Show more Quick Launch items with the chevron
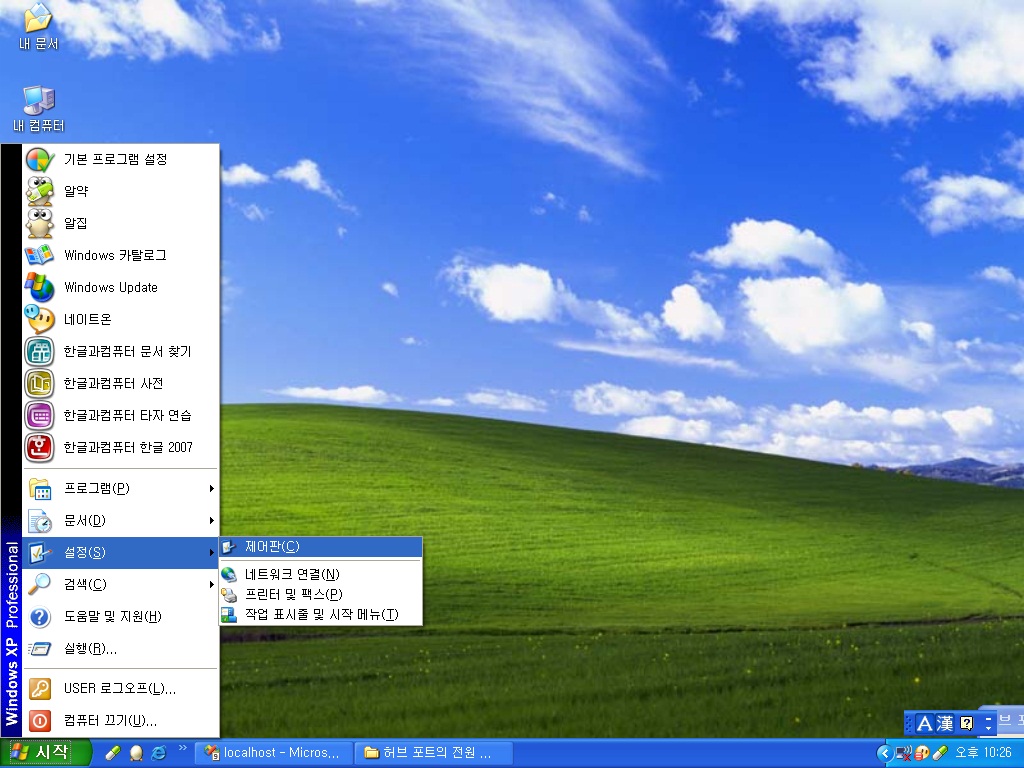 click(x=182, y=748)
